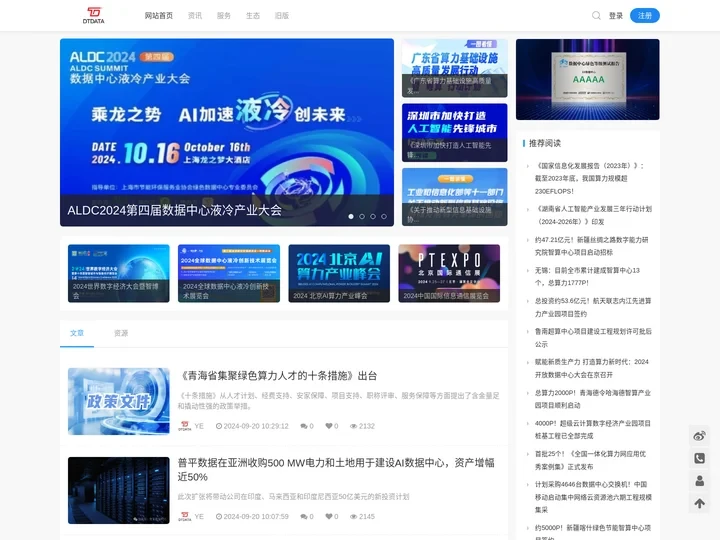The height and width of the screenshot is (540, 720).
Task: Open recommended 《国家信息化发展报告（2023年）》
Action: pos(590,178)
